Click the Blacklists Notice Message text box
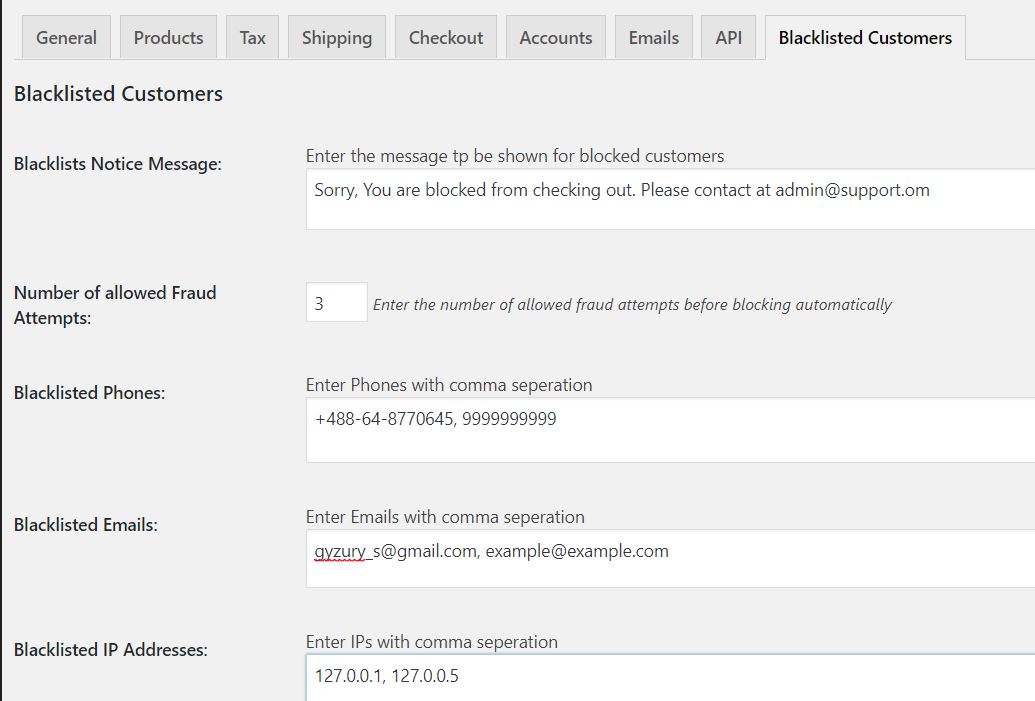Screen dimensions: 1035x701 [x=671, y=199]
